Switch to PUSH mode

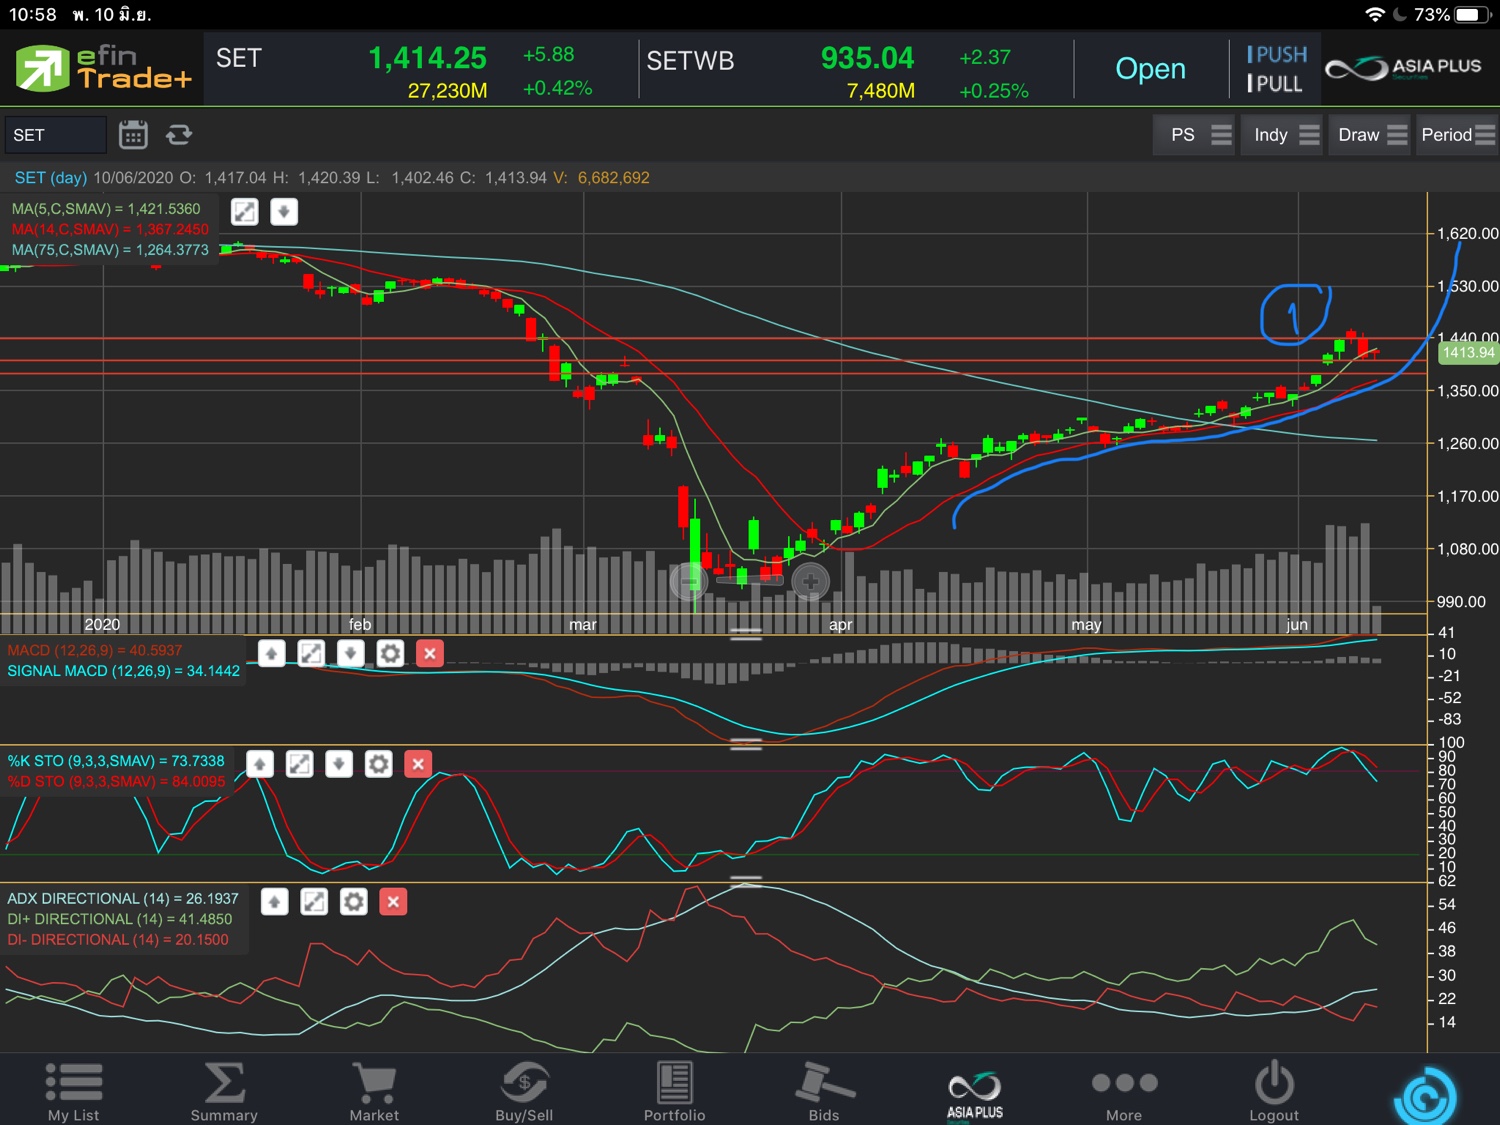click(1276, 55)
